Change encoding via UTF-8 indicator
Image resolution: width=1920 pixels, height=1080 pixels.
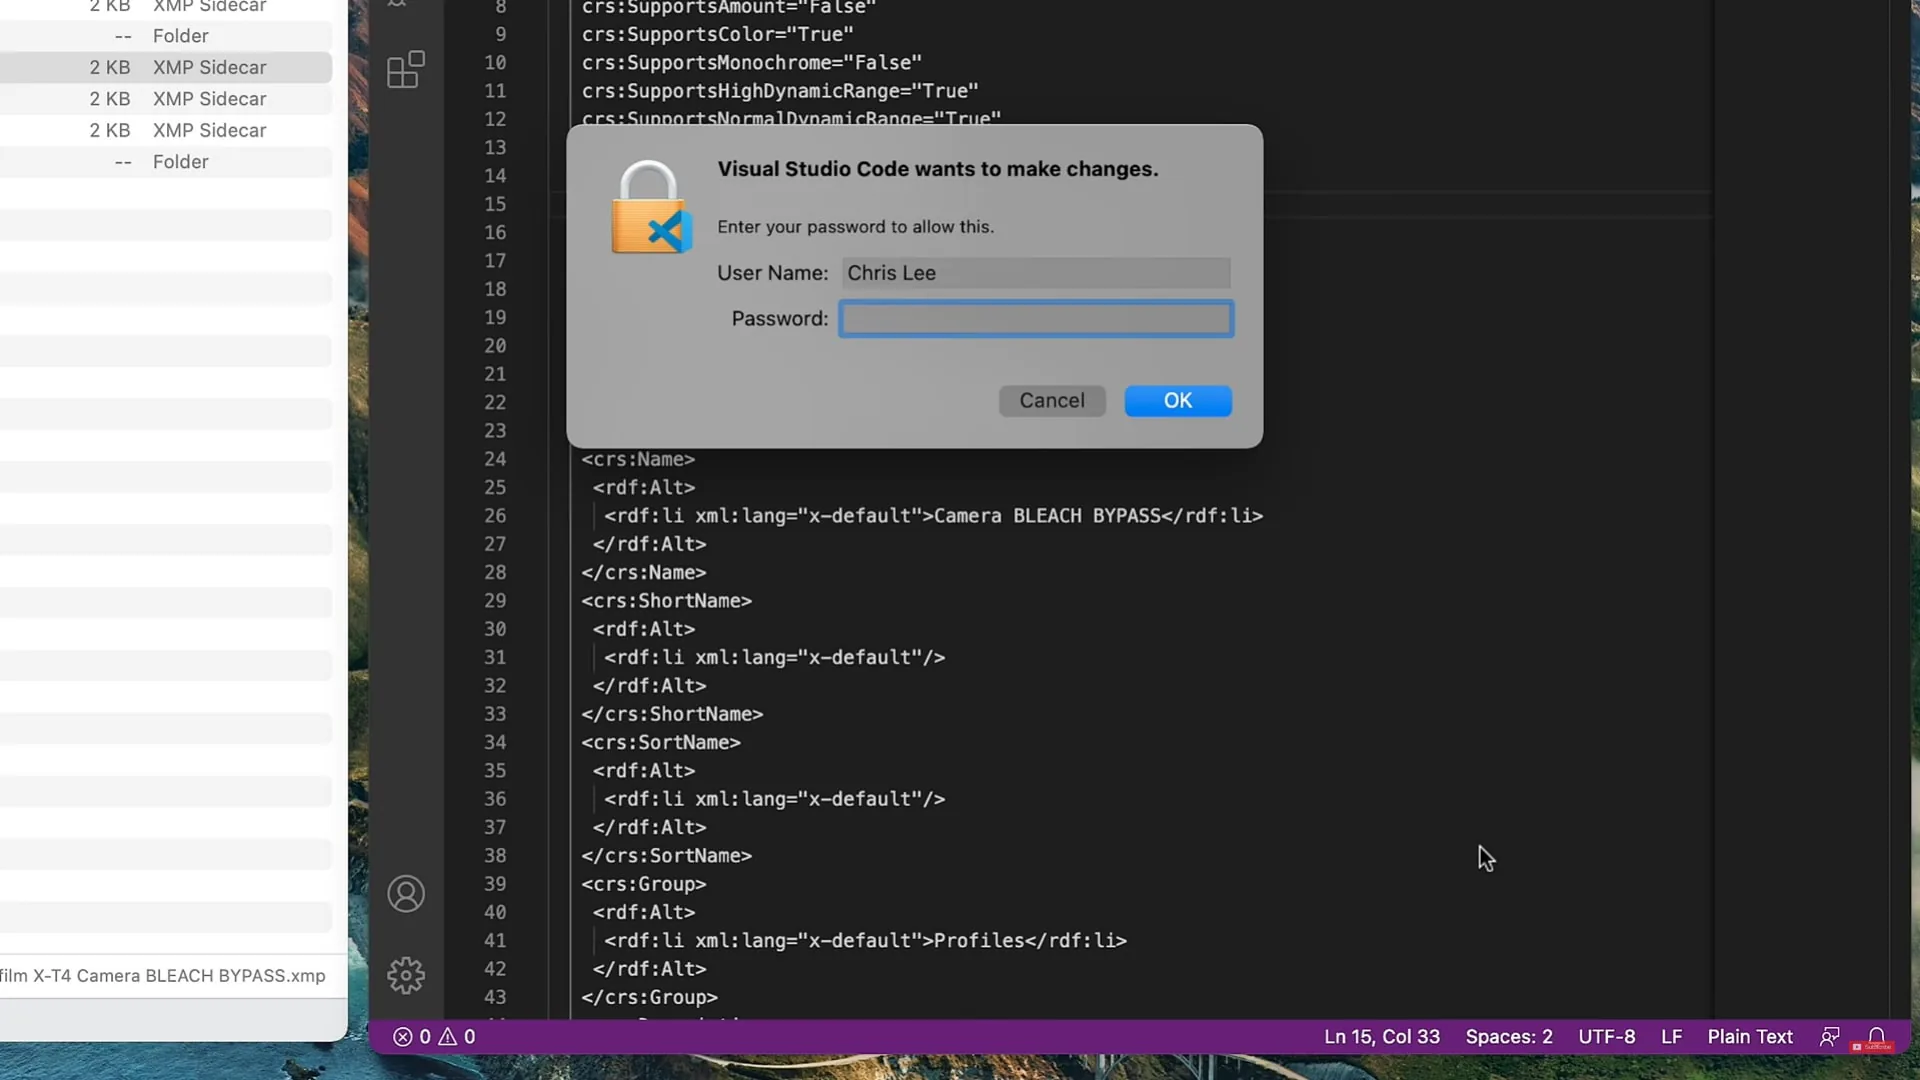click(1607, 1037)
